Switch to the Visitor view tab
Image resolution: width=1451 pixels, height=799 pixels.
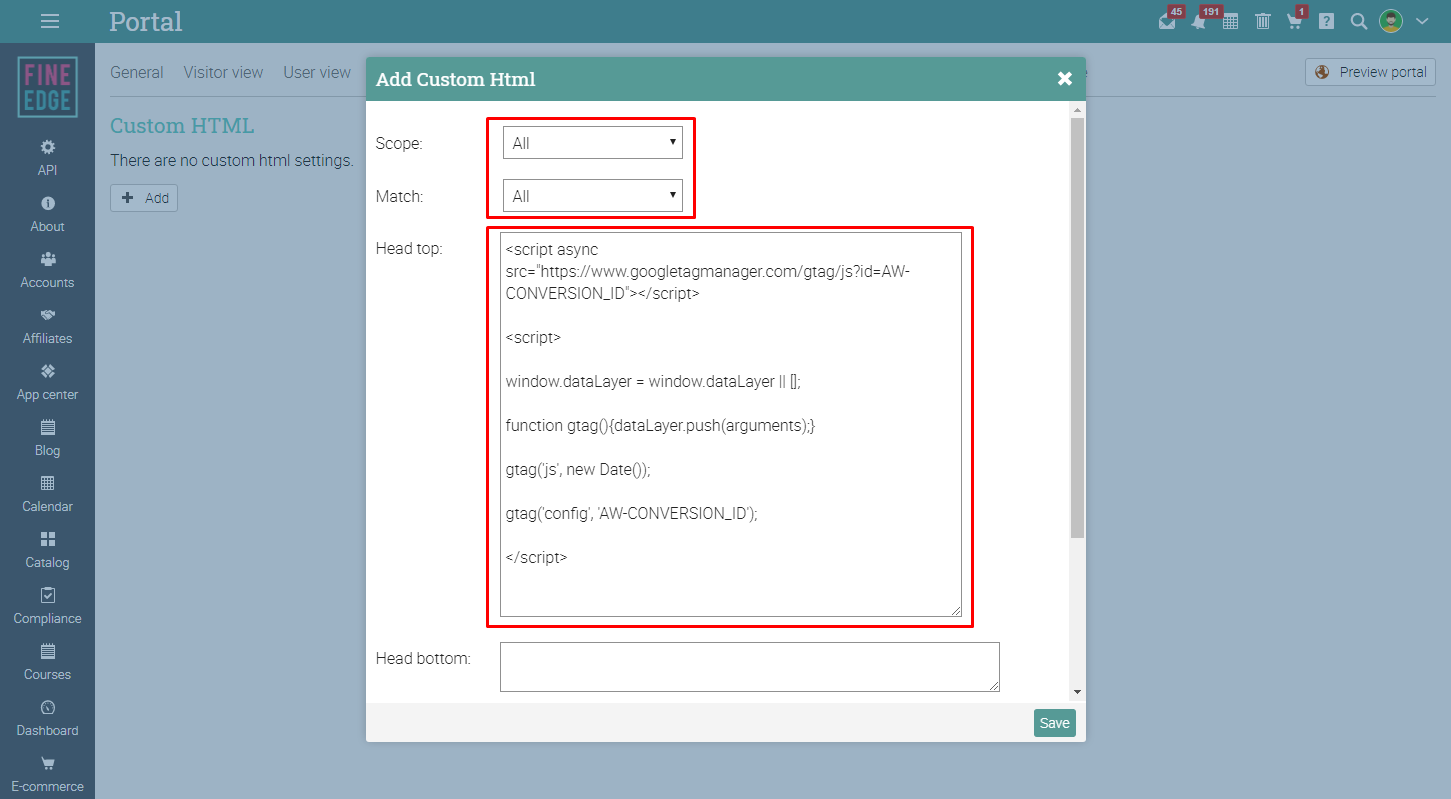[223, 72]
